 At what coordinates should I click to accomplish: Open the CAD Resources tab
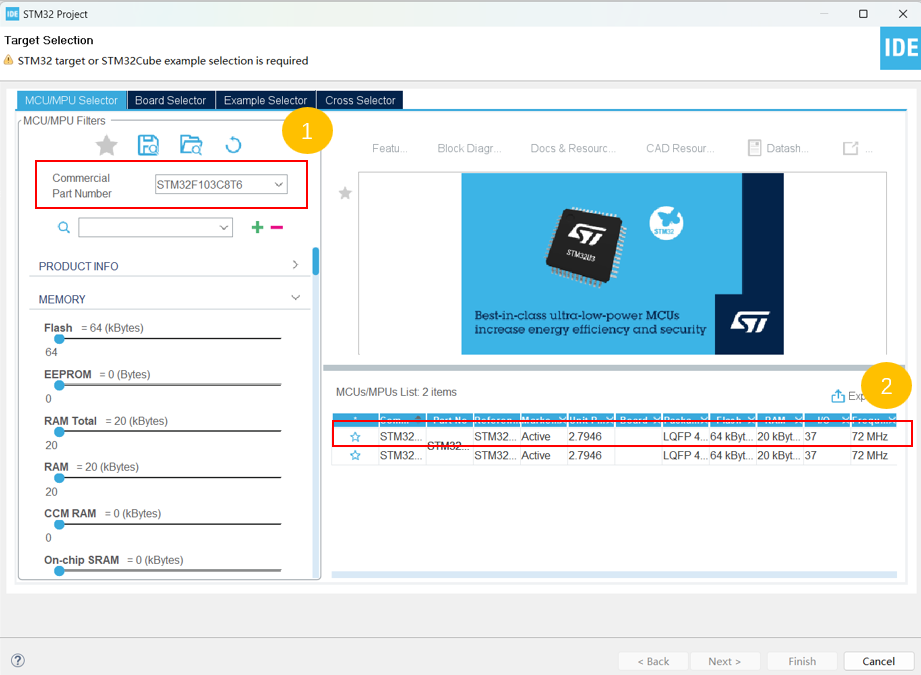680,149
